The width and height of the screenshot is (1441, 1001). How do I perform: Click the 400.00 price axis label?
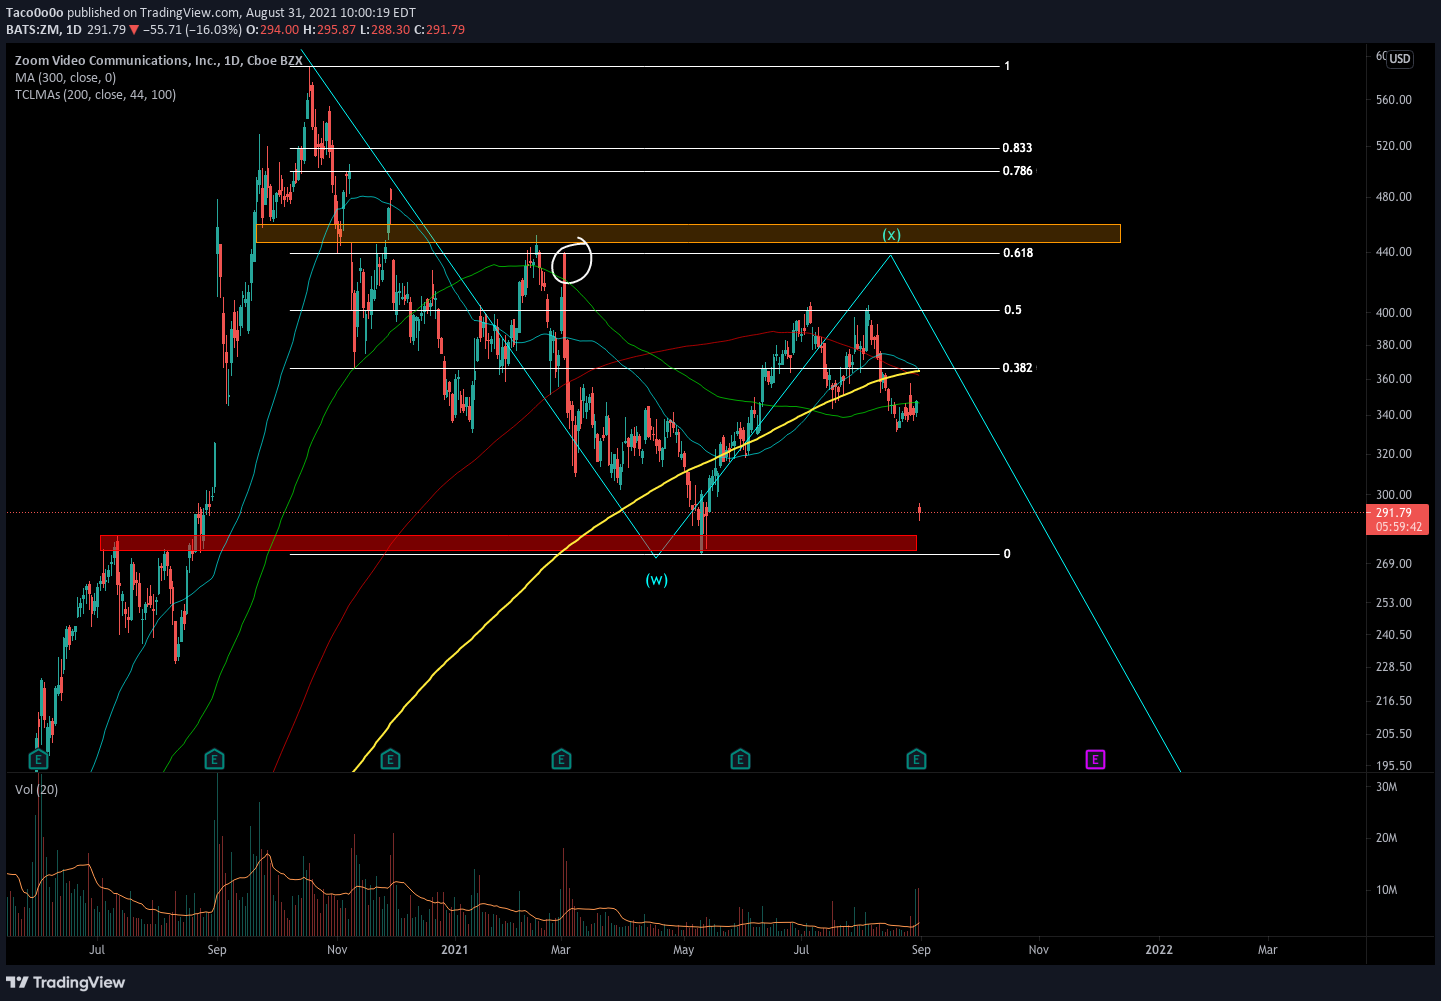tap(1394, 313)
